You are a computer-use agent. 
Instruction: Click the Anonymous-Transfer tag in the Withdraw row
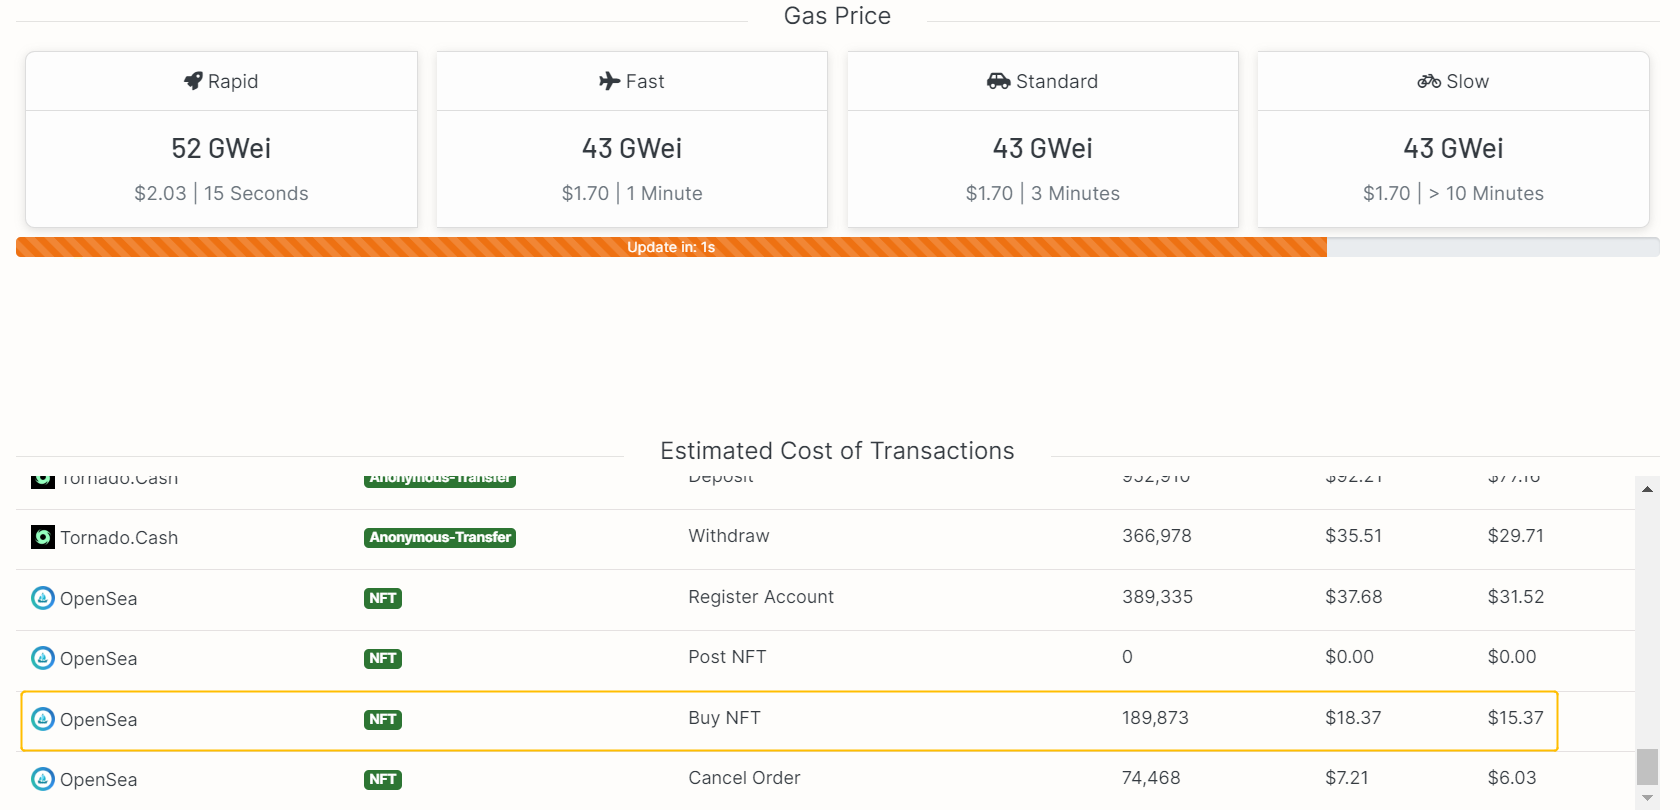[440, 538]
